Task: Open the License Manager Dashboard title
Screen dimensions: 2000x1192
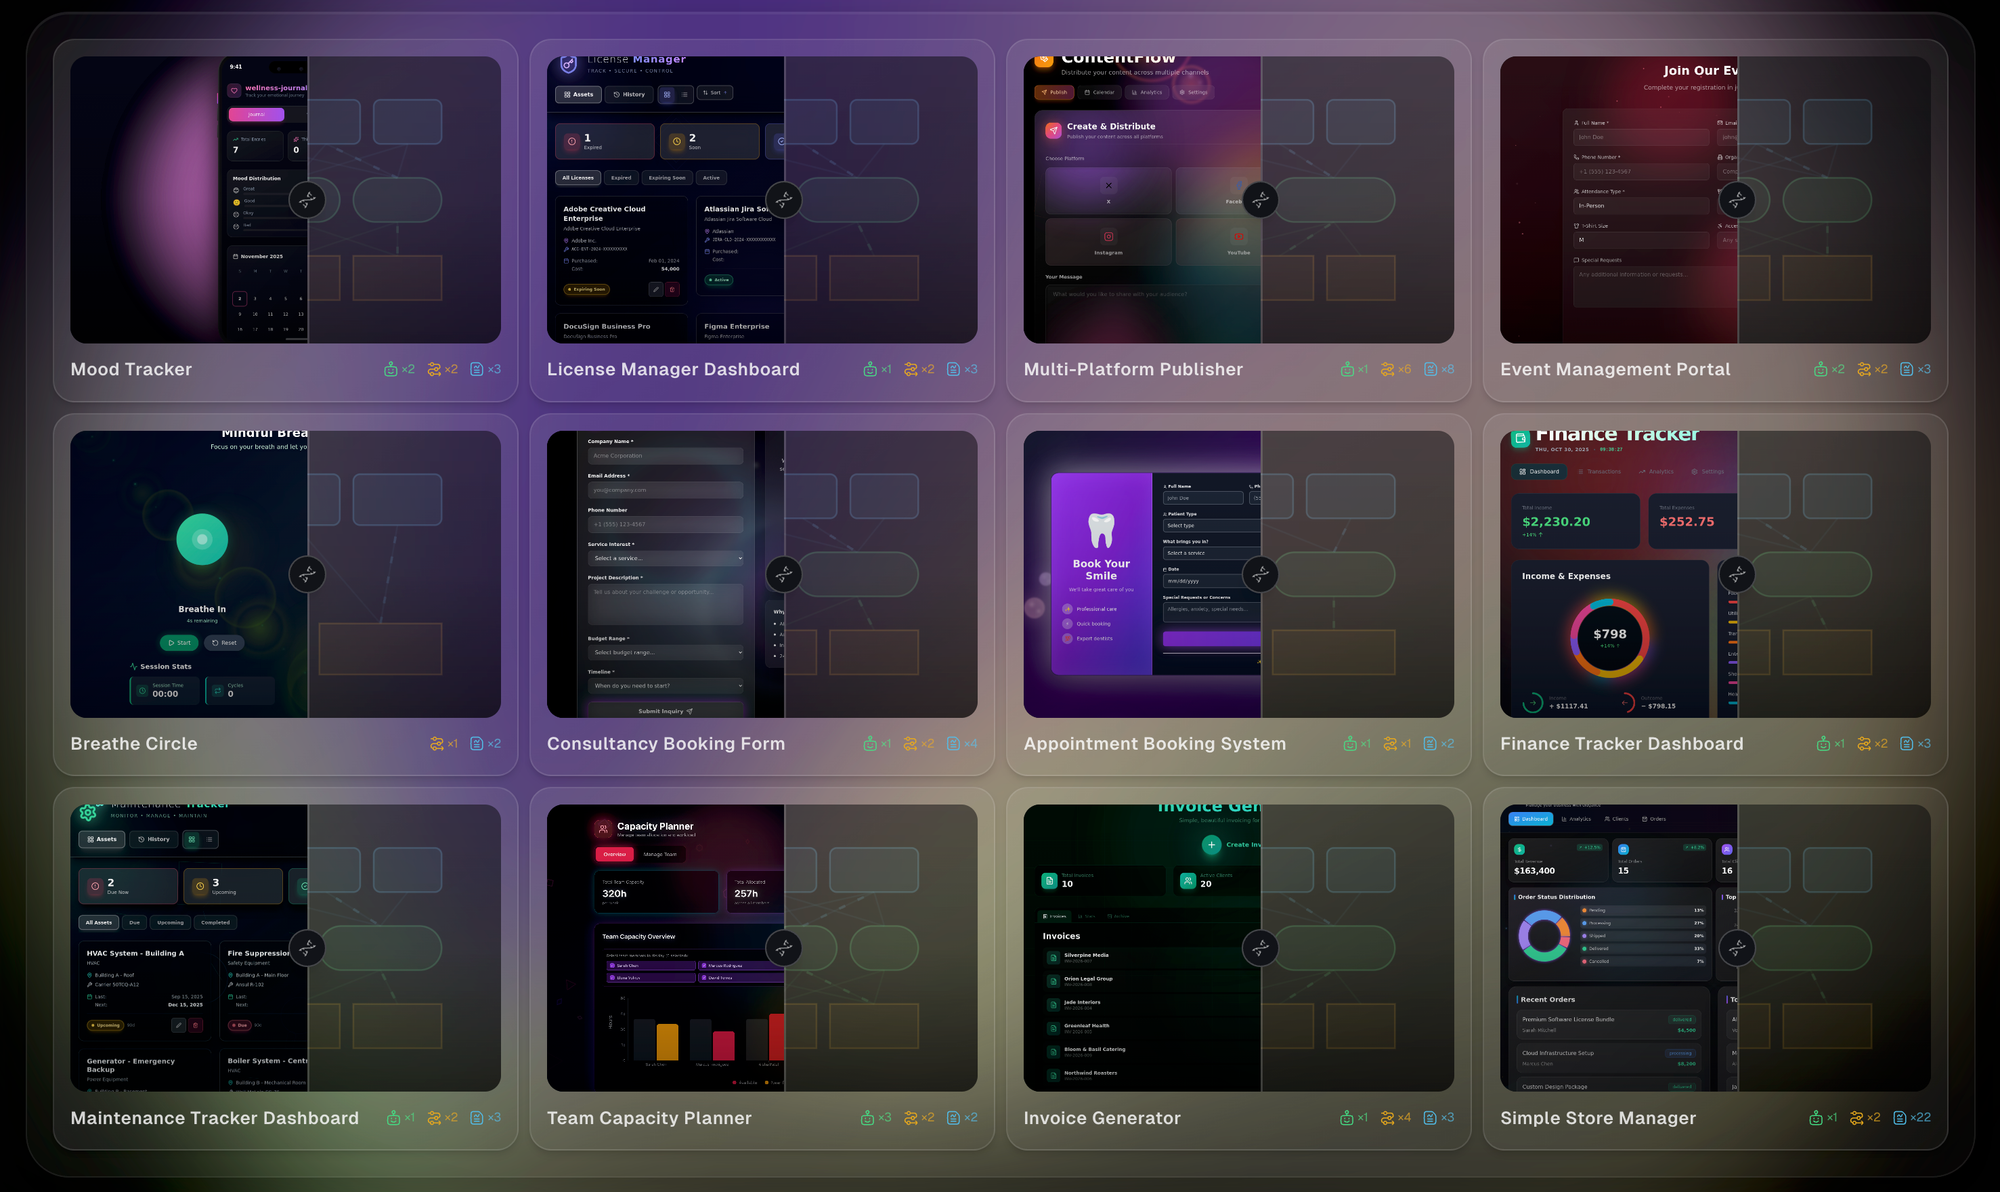Action: click(x=673, y=369)
